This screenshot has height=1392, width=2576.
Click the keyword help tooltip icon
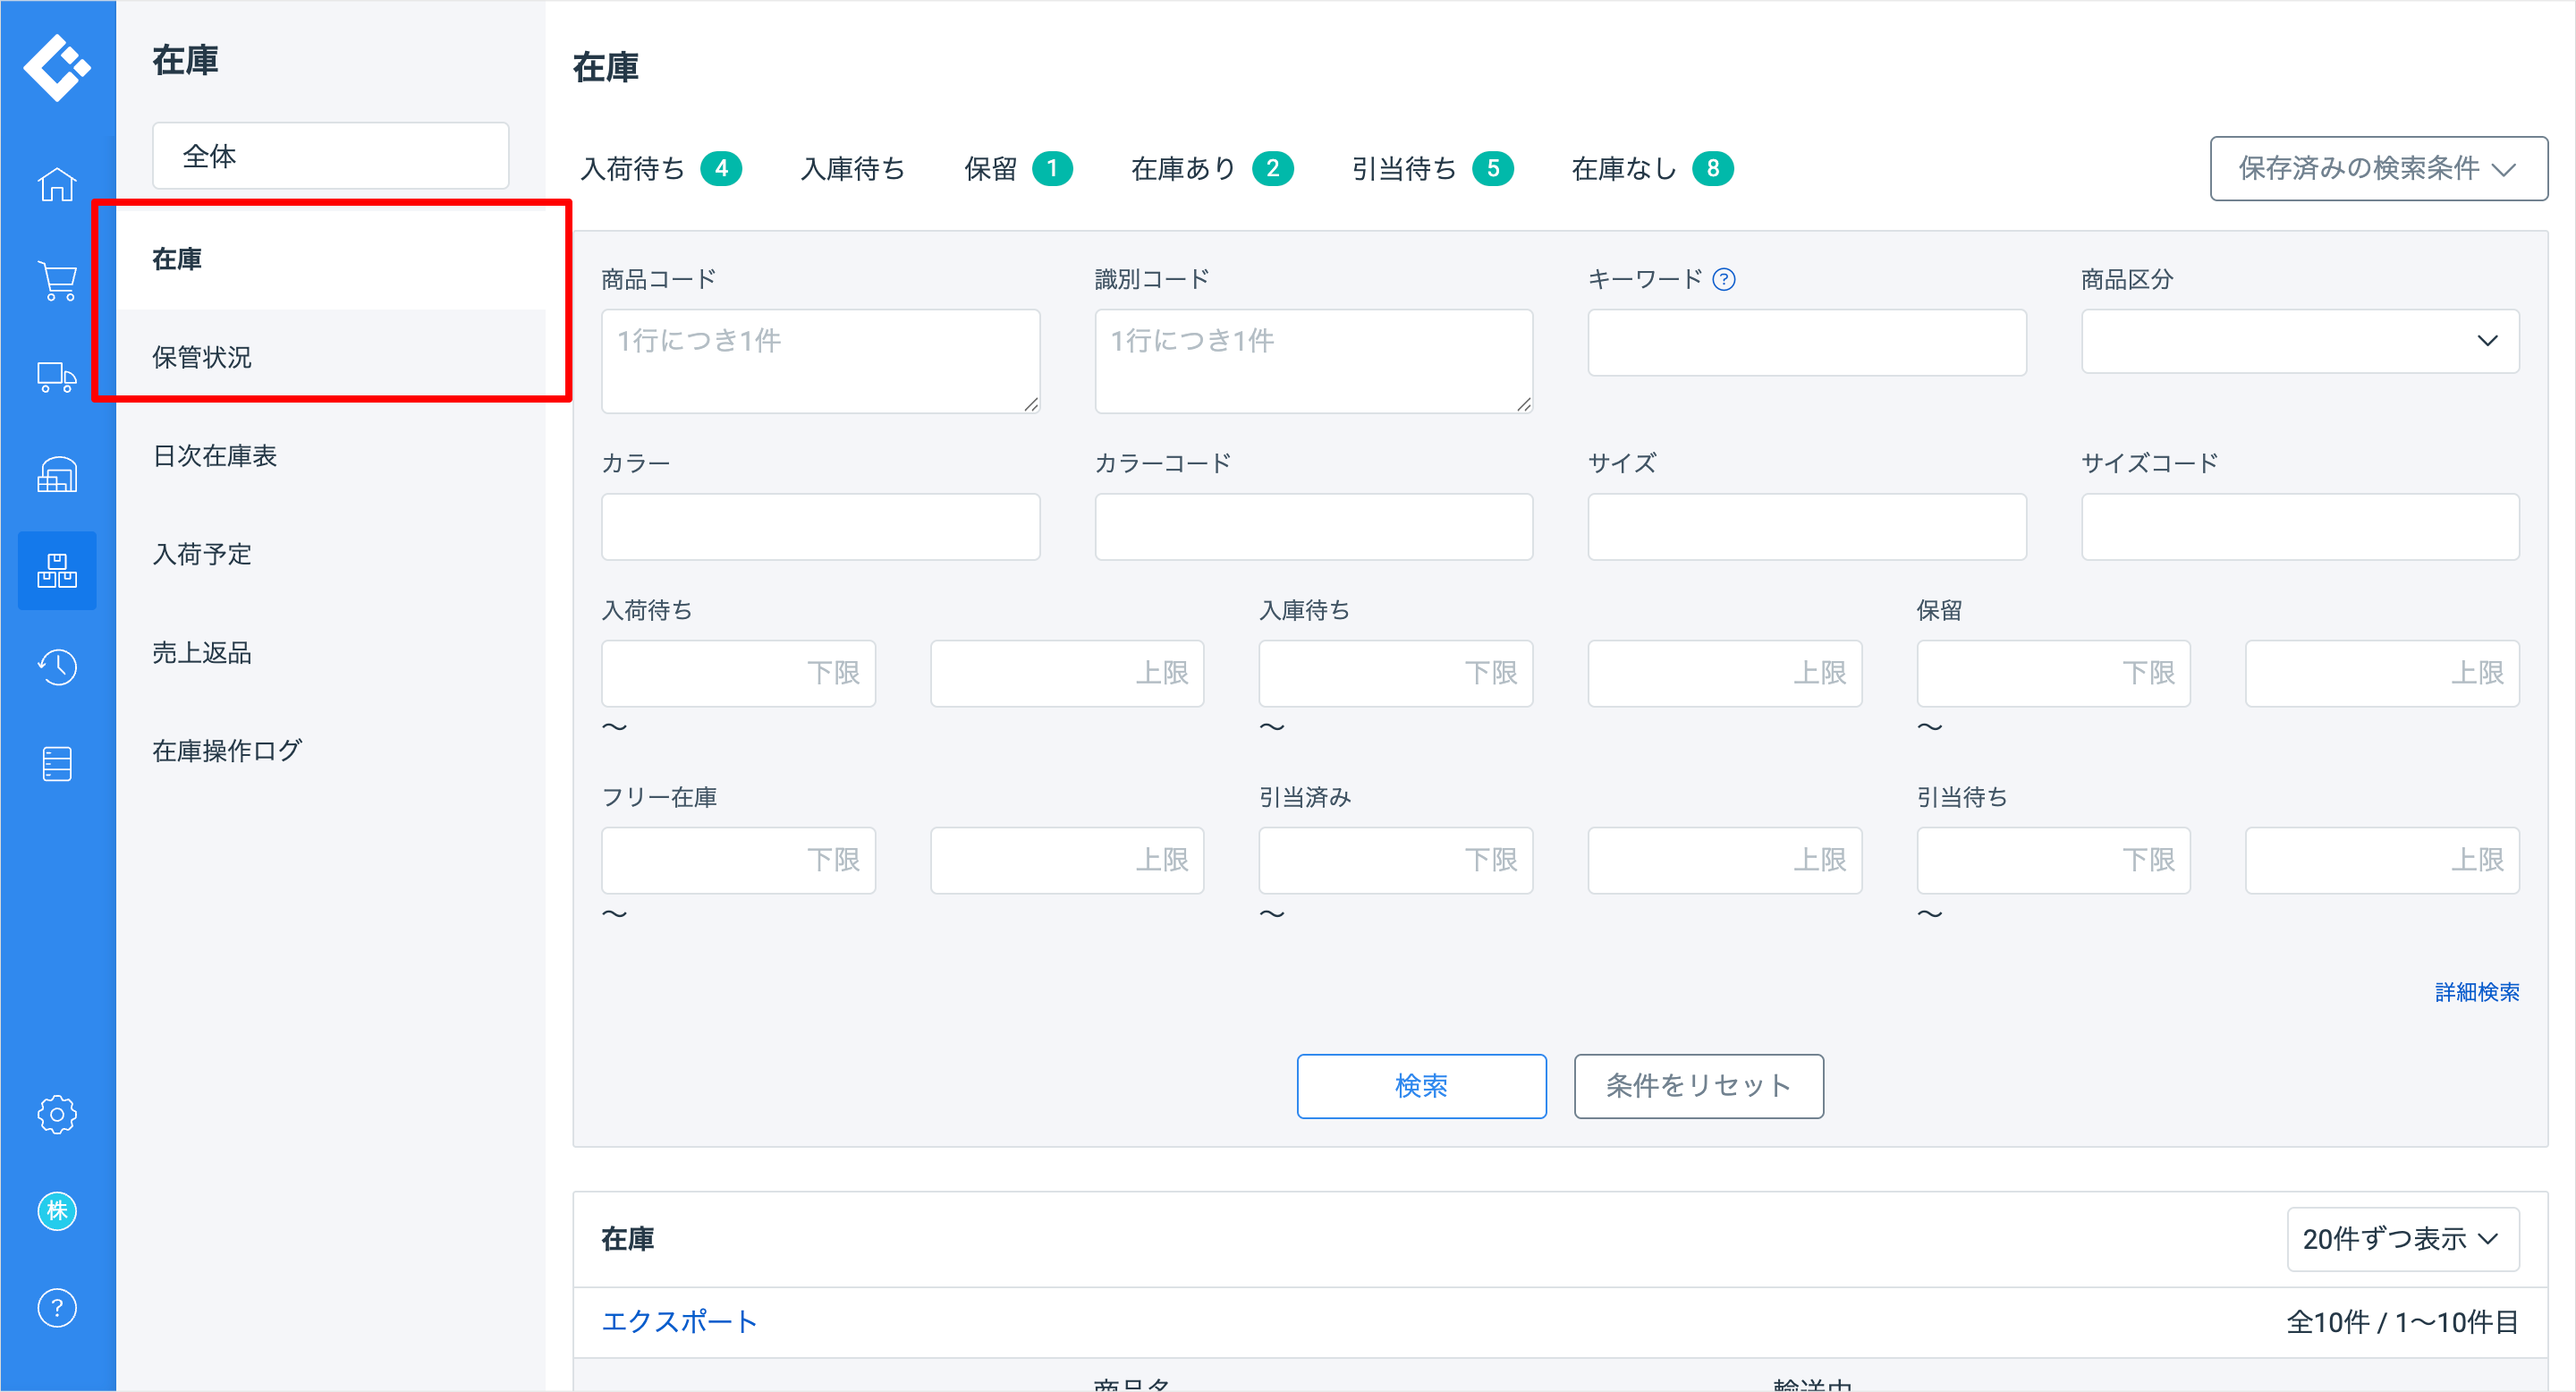1724,280
